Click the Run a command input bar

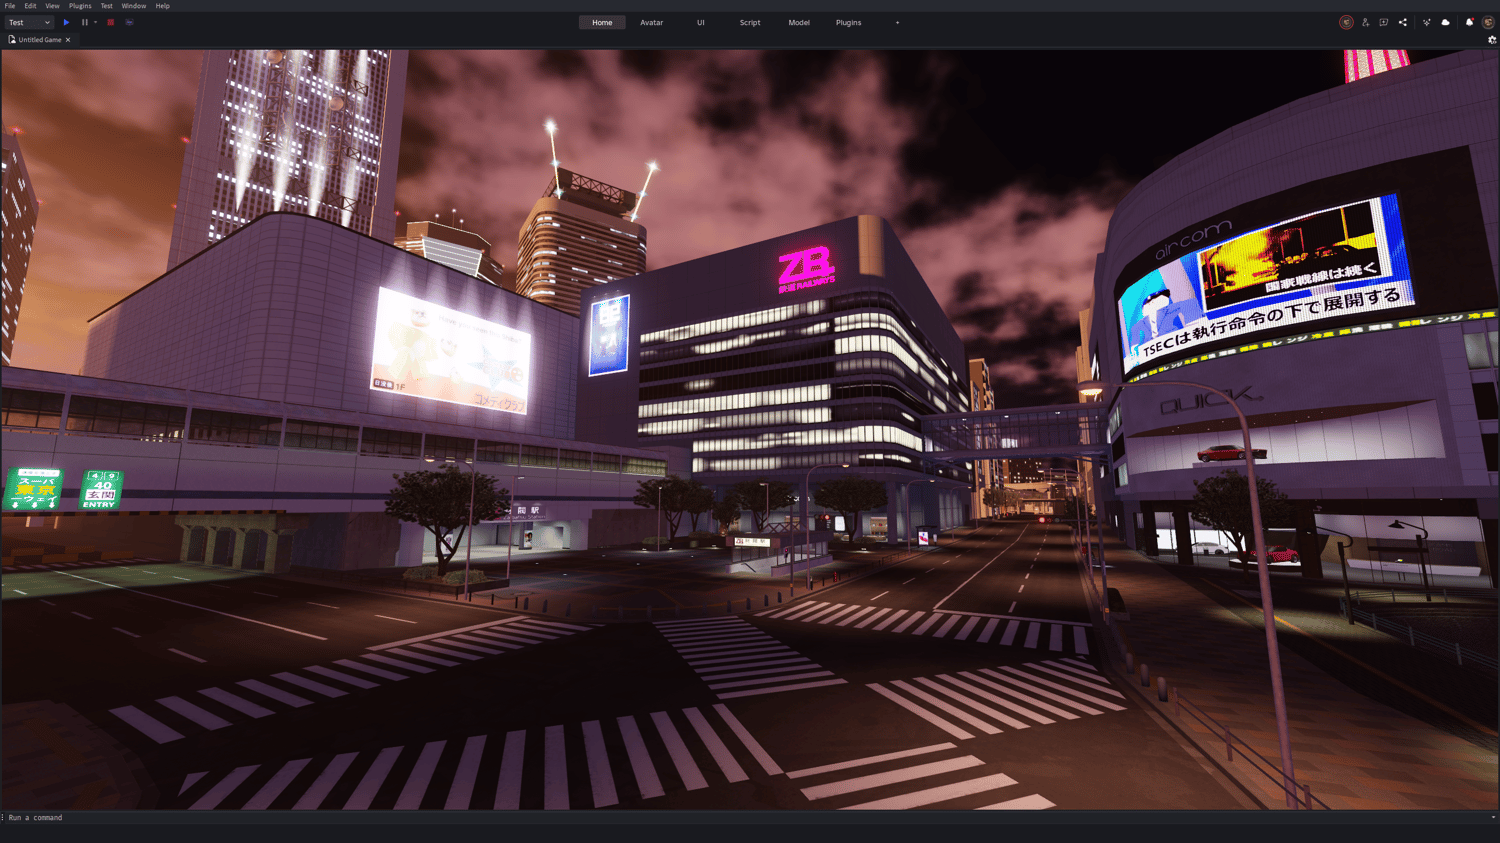pyautogui.click(x=745, y=818)
